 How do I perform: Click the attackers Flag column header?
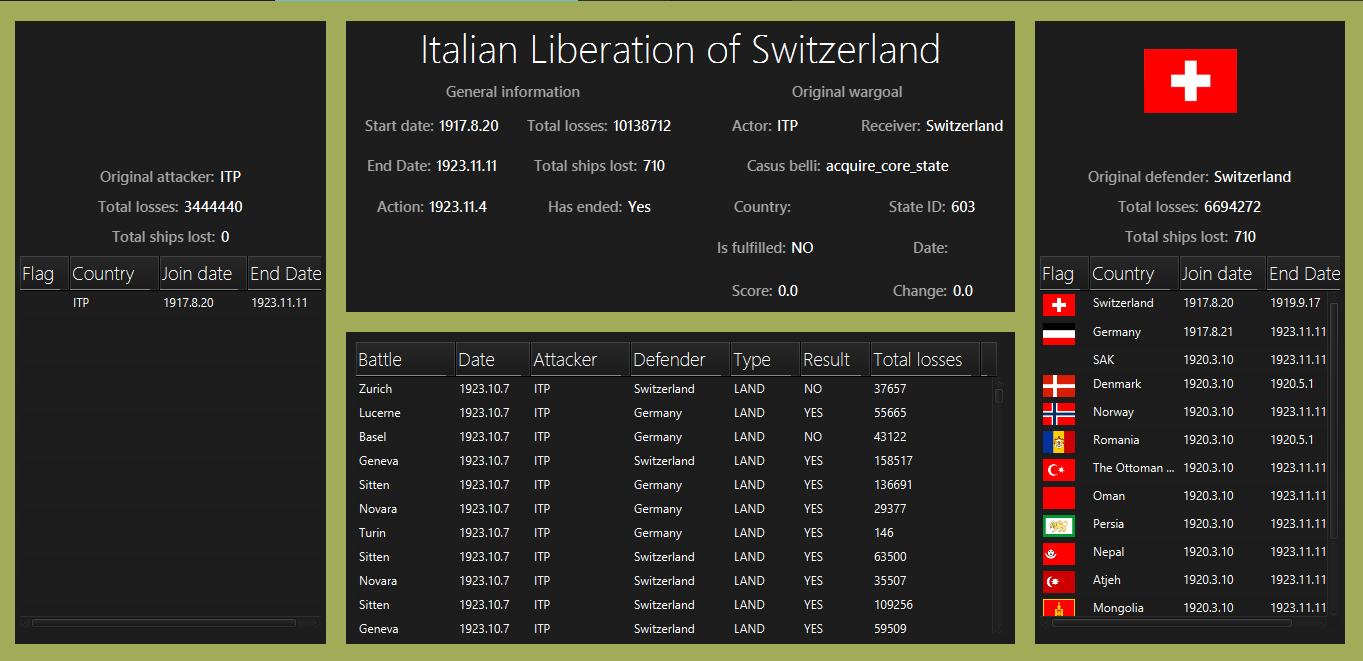pos(45,273)
